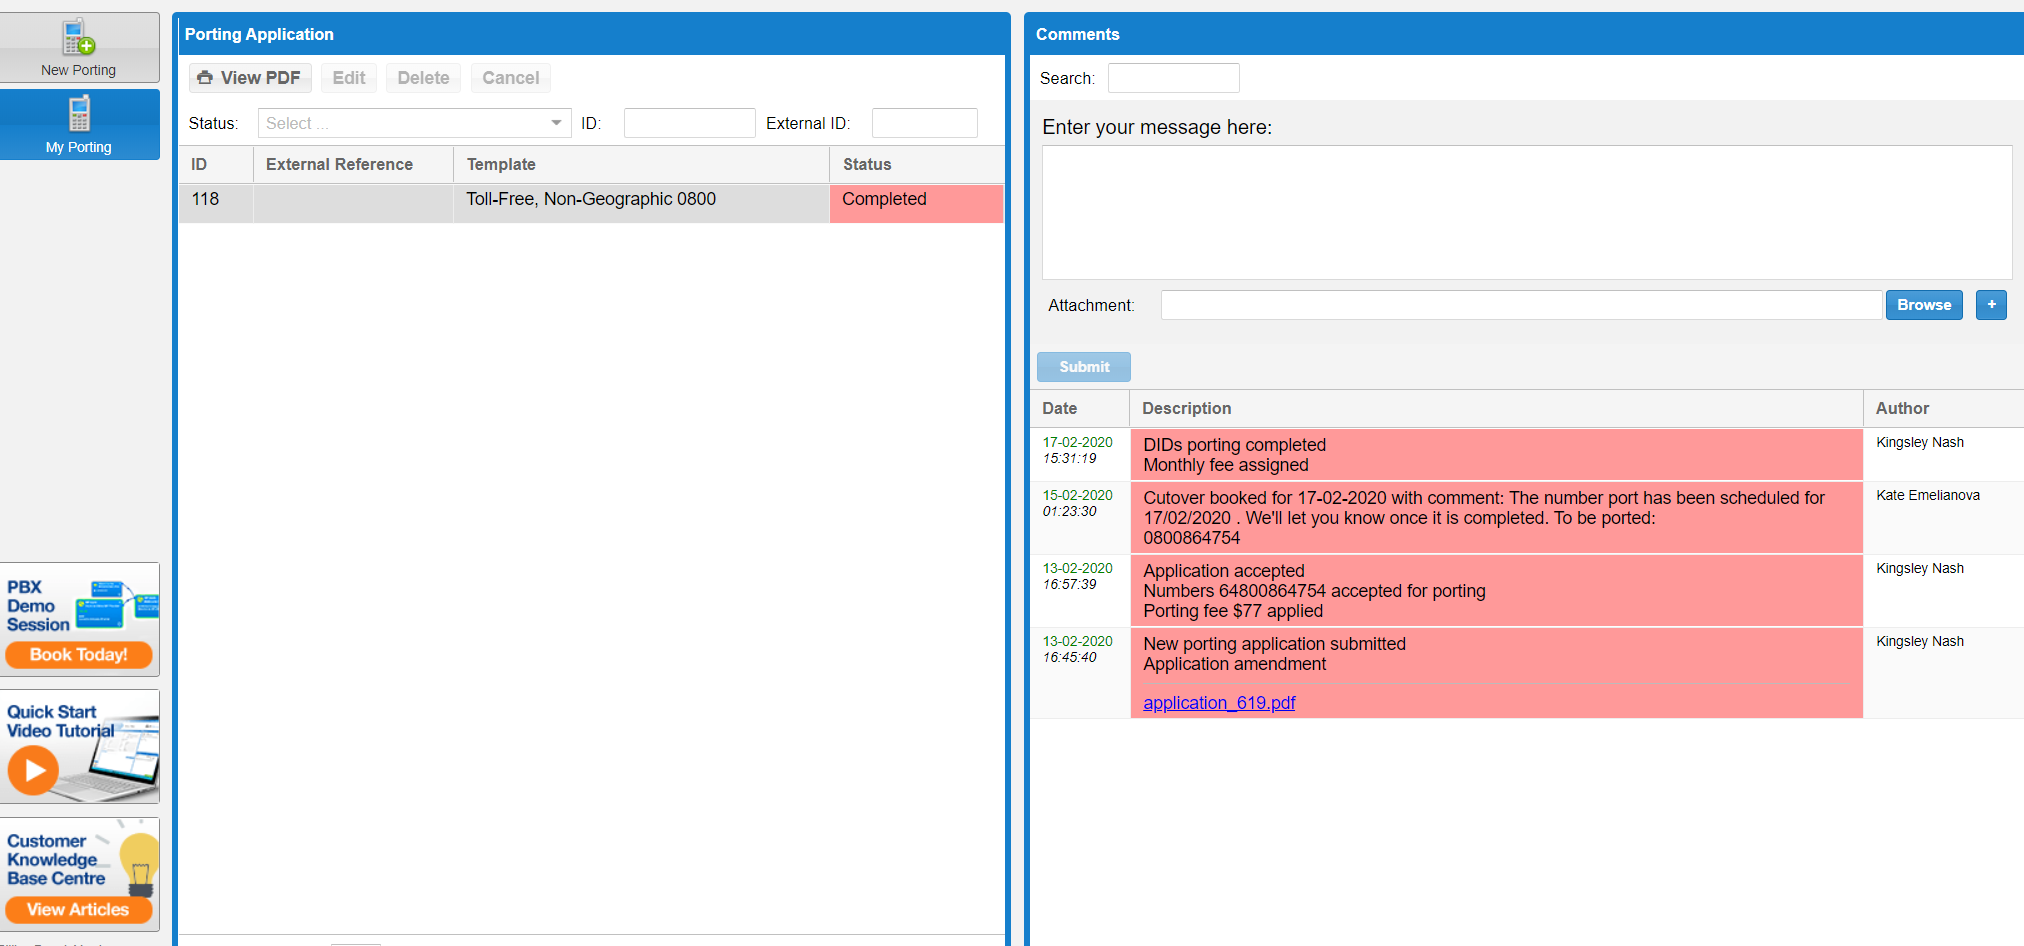Open the Status select dropdown
The height and width of the screenshot is (946, 2024).
[414, 123]
